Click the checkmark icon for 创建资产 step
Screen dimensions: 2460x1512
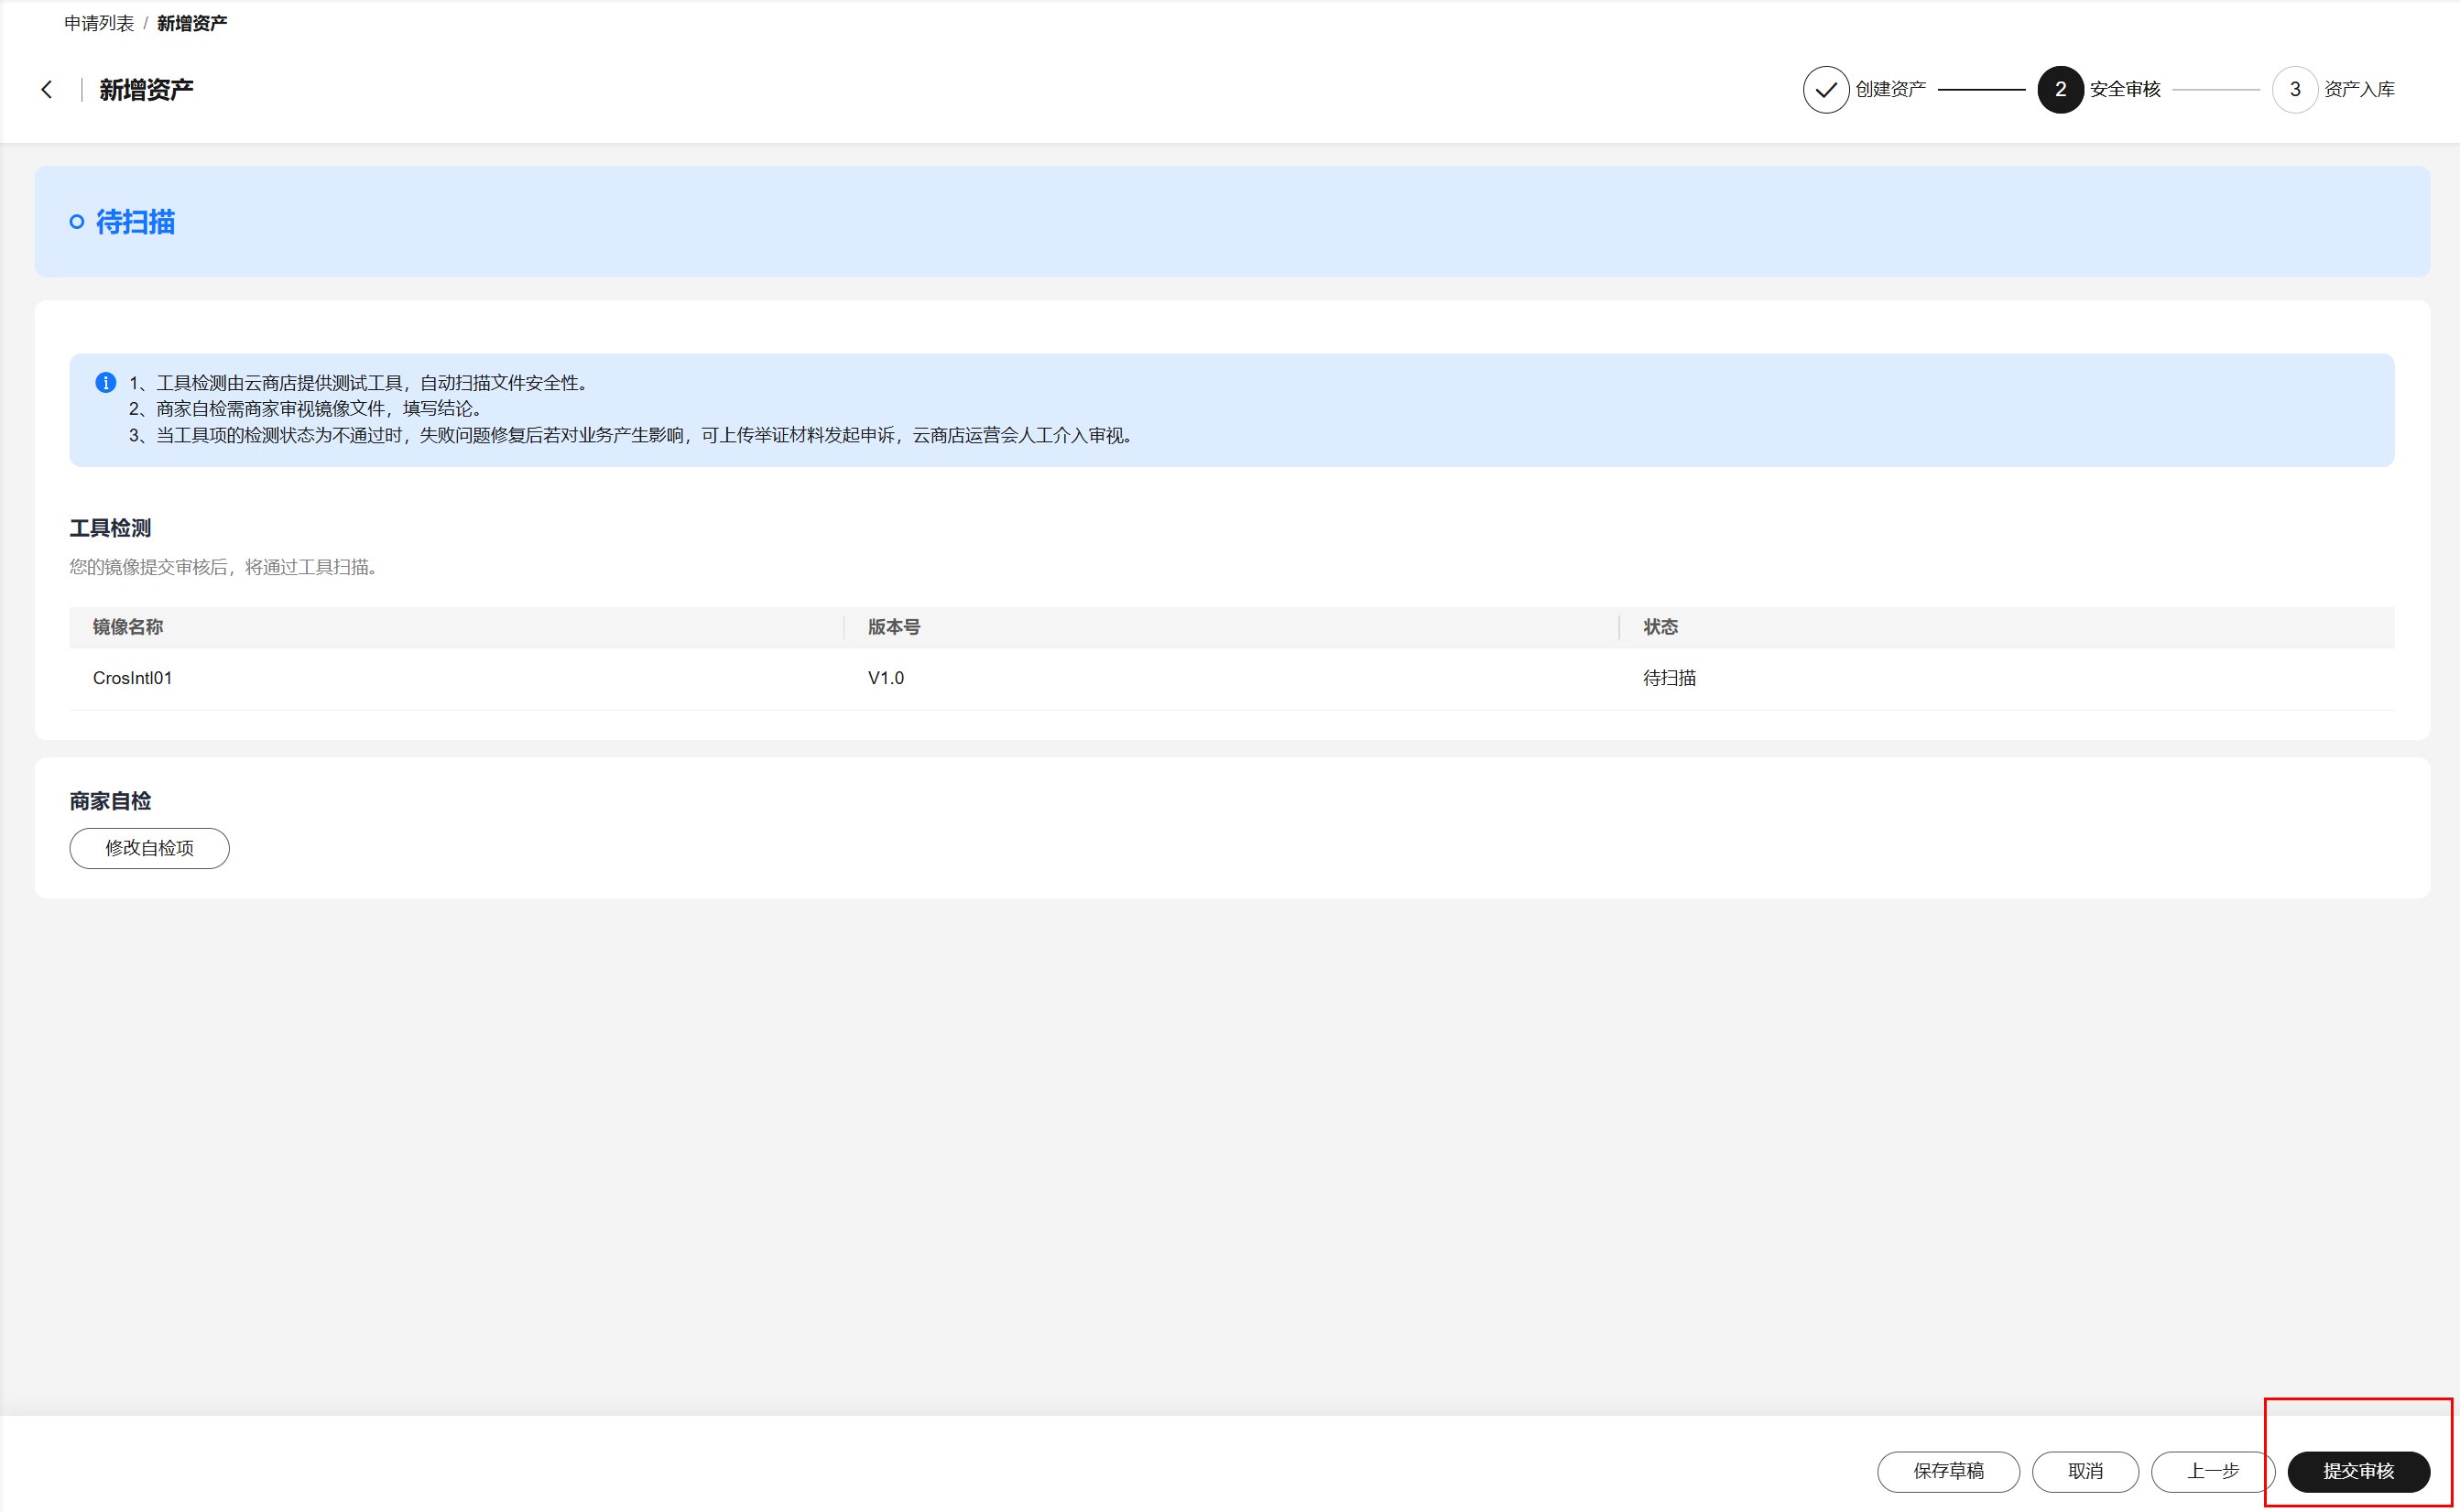pyautogui.click(x=1825, y=90)
